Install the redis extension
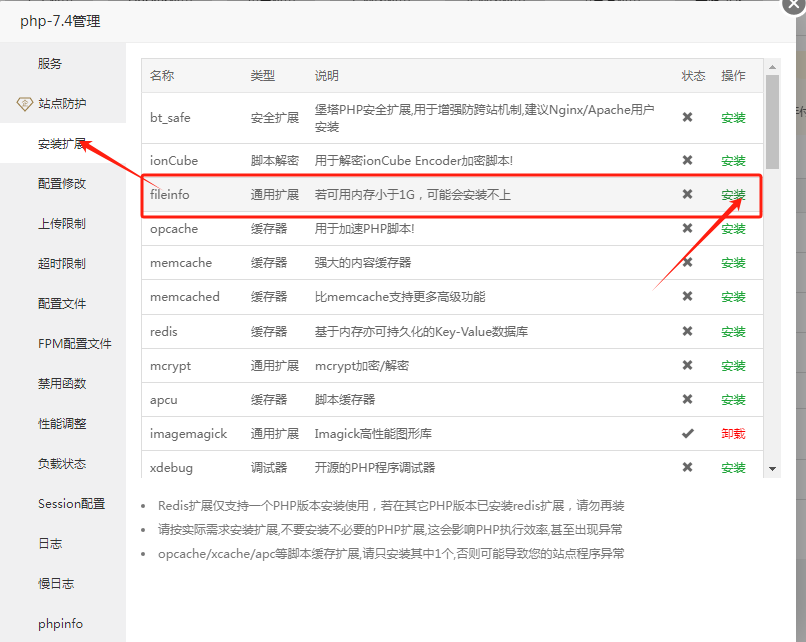Image resolution: width=806 pixels, height=642 pixels. 733,332
